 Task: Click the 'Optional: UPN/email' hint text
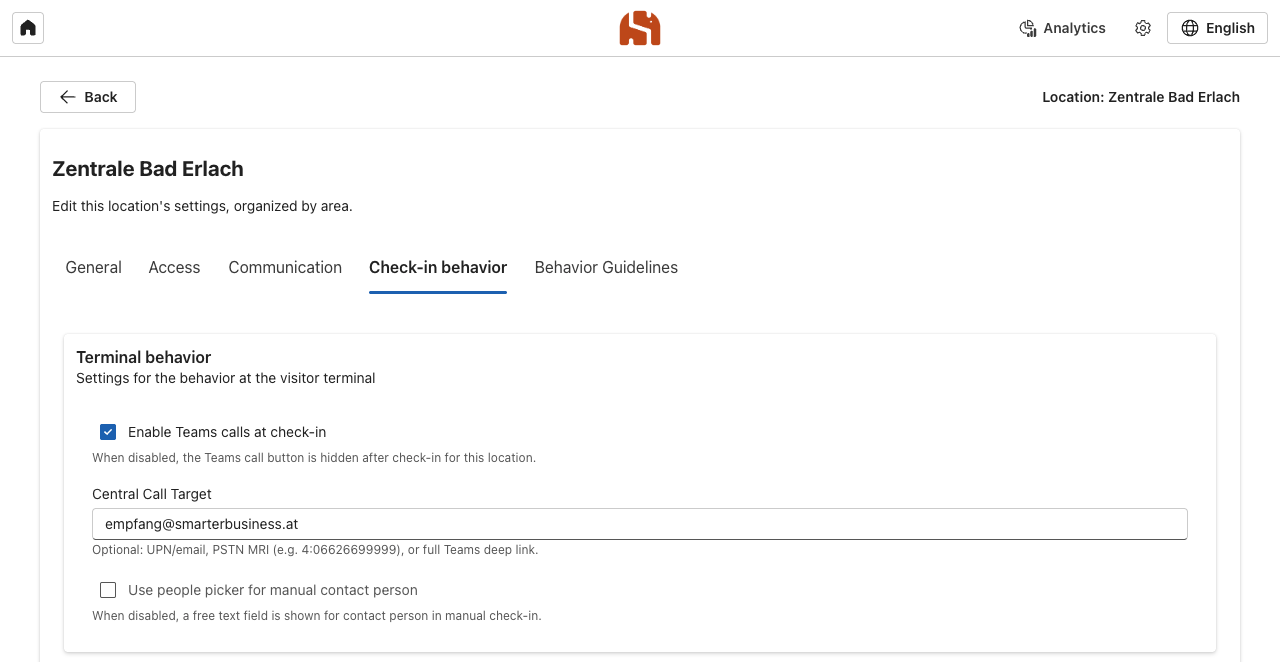point(315,550)
